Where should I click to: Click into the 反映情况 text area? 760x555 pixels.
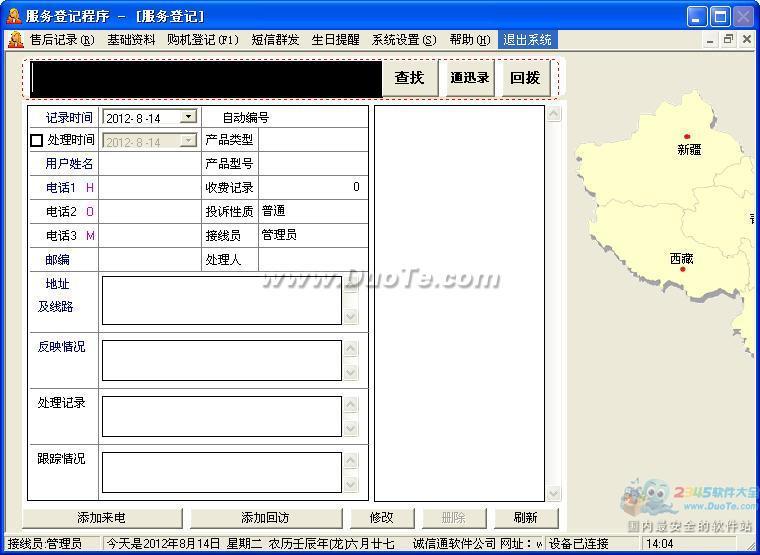click(x=221, y=360)
